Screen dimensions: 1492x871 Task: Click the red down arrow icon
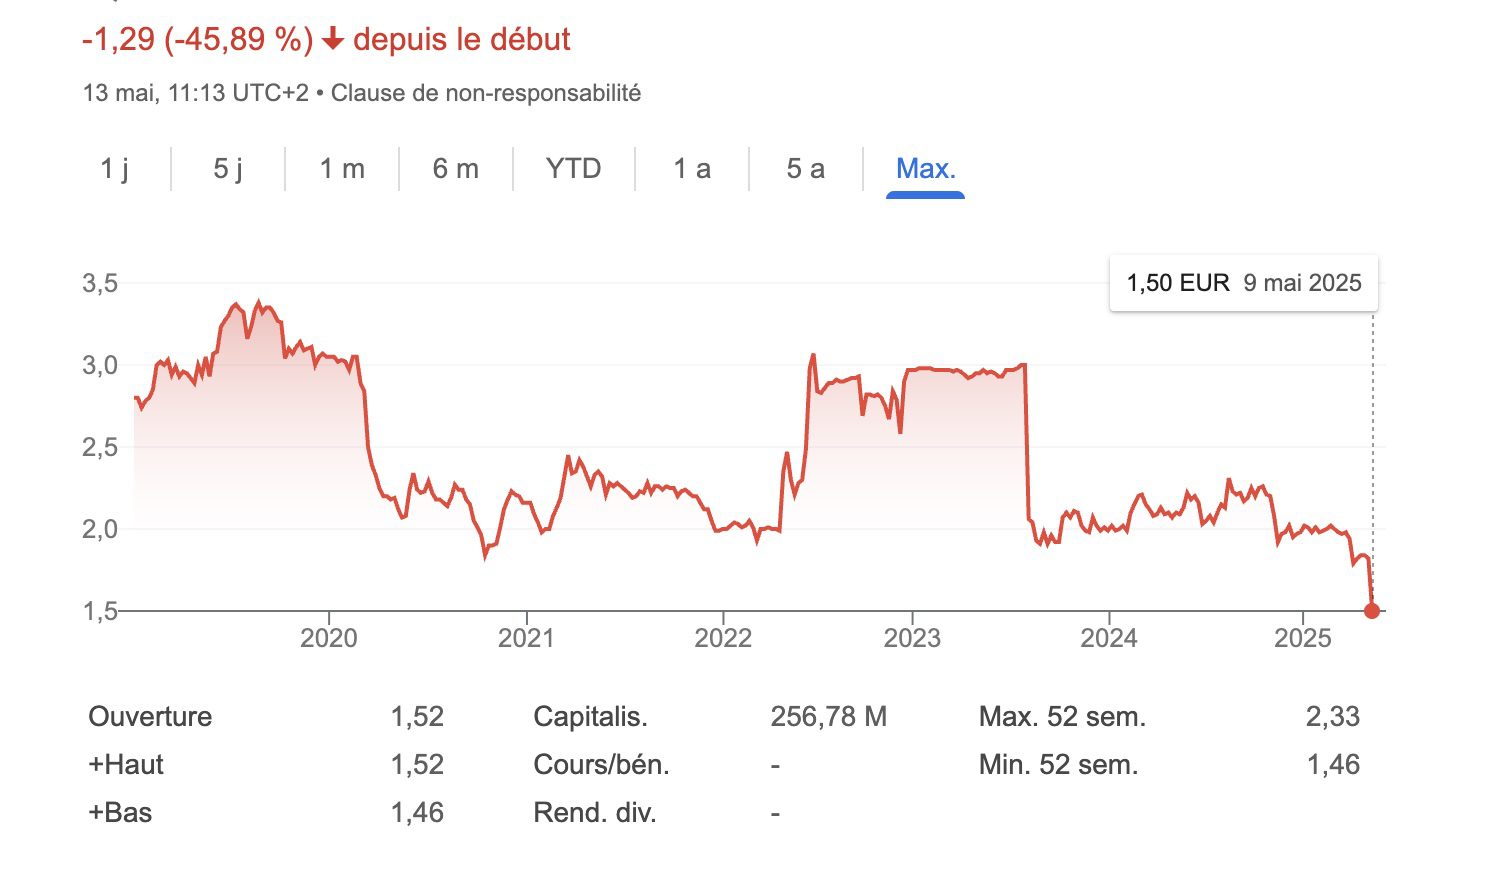click(x=333, y=40)
